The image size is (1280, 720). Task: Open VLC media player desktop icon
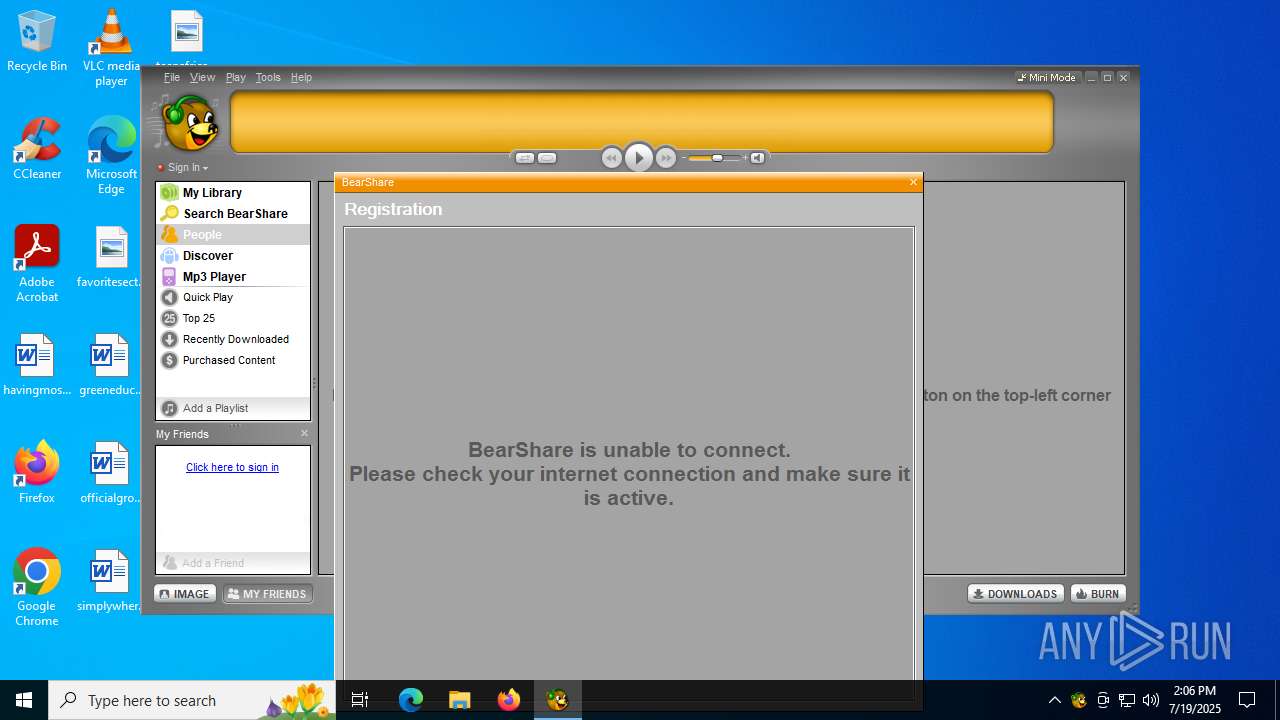(111, 48)
